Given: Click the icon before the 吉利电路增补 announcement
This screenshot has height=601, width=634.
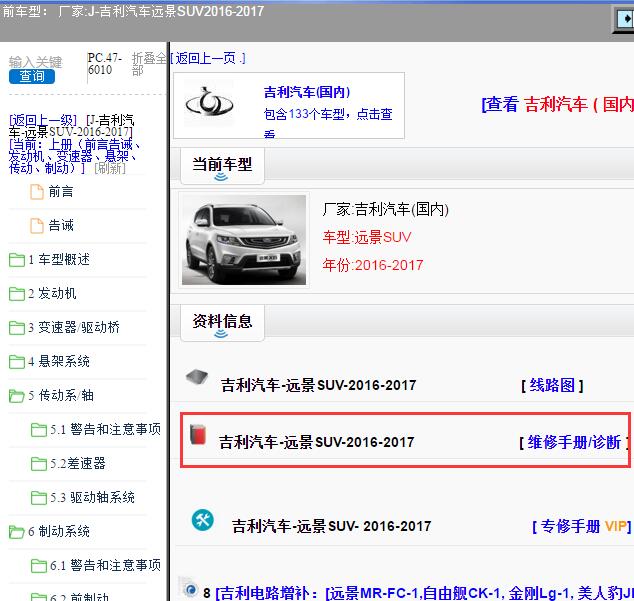Looking at the screenshot, I should 190,589.
